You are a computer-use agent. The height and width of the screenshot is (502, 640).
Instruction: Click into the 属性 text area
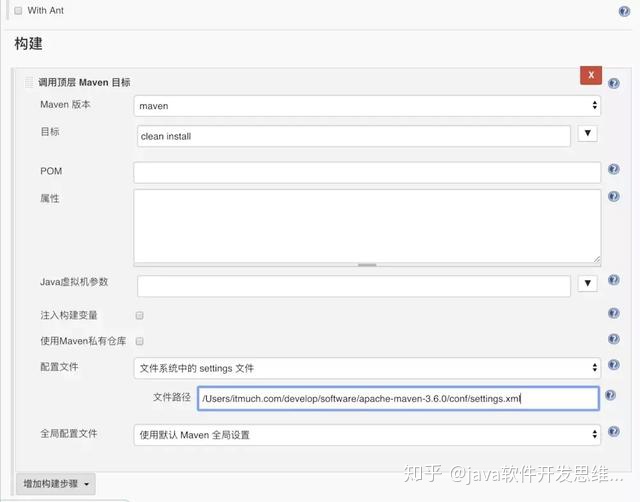367,226
